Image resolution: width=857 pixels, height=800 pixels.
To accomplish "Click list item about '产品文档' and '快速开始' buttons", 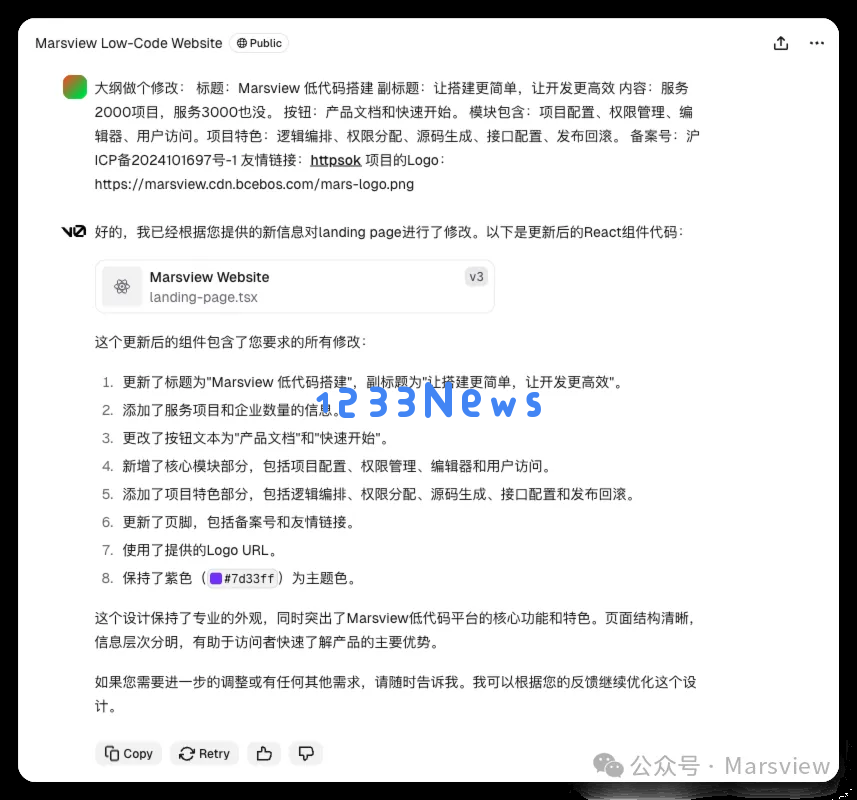I will [x=256, y=438].
